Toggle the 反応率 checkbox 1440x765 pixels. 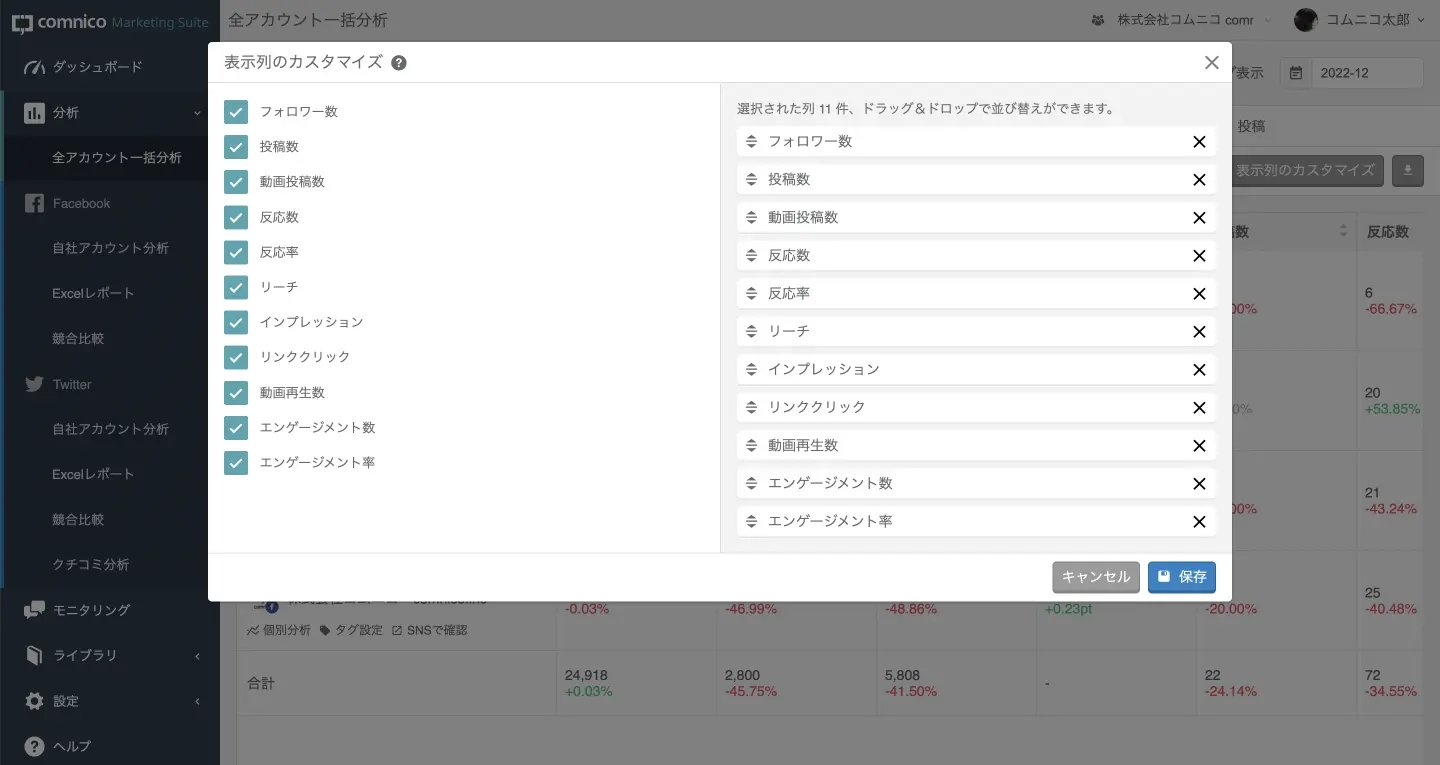[236, 252]
